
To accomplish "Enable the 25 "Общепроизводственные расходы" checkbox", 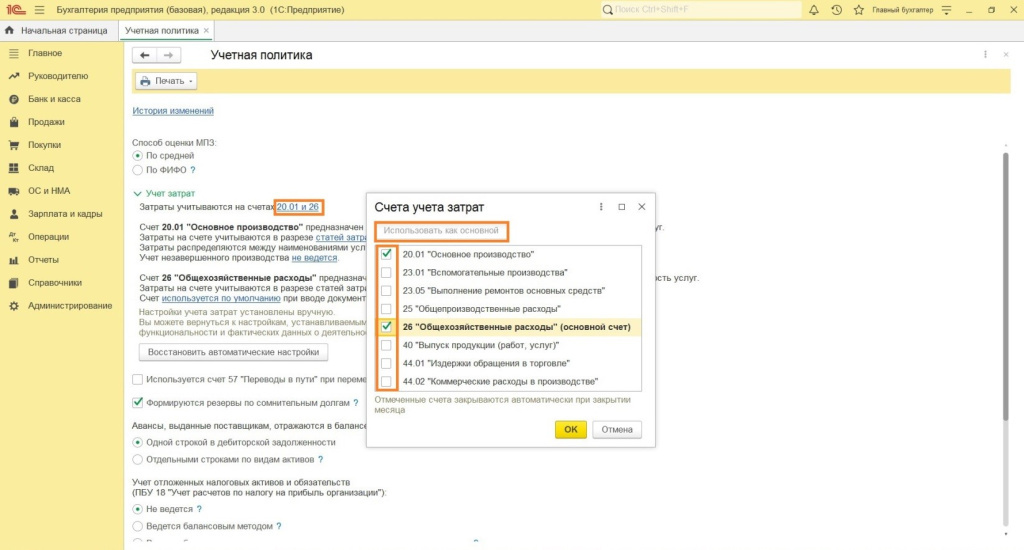I will [x=386, y=309].
